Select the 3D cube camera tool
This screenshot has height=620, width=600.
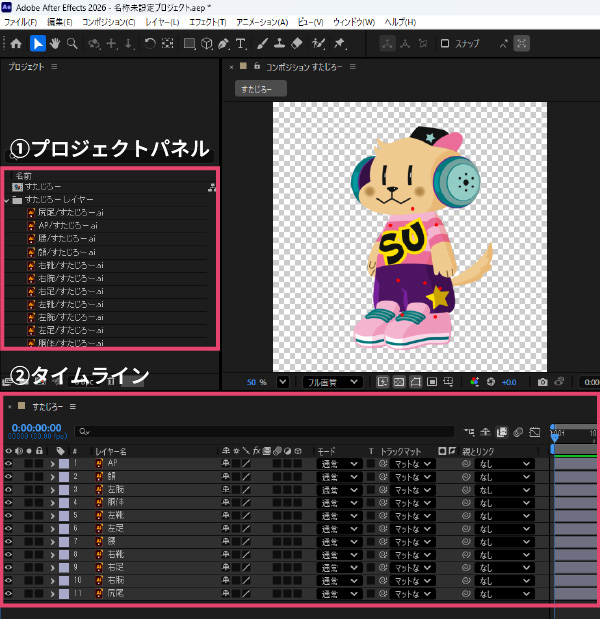click(206, 43)
